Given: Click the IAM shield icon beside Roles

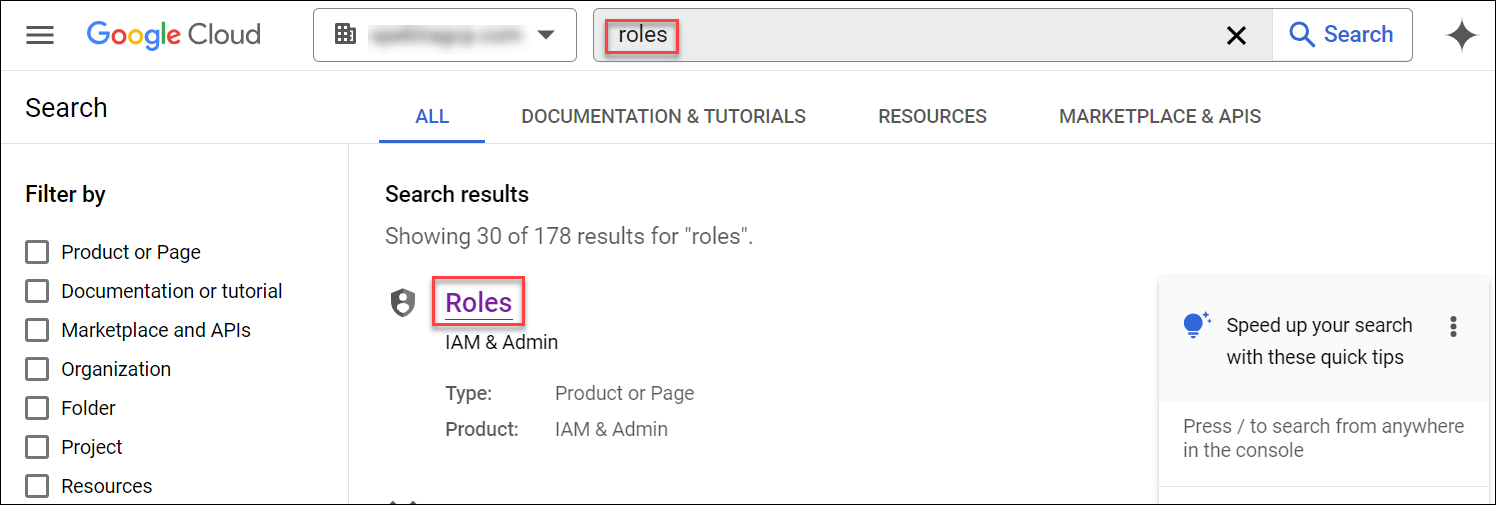Looking at the screenshot, I should (x=402, y=302).
